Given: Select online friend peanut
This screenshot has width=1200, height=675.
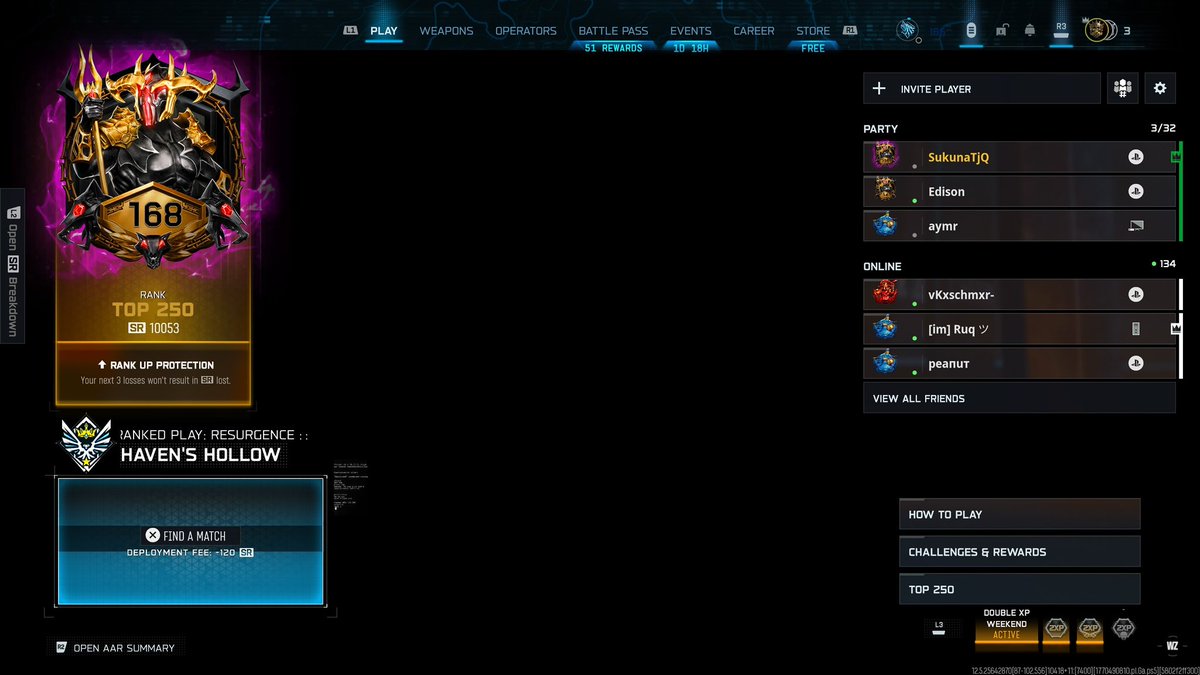Looking at the screenshot, I should point(1020,363).
